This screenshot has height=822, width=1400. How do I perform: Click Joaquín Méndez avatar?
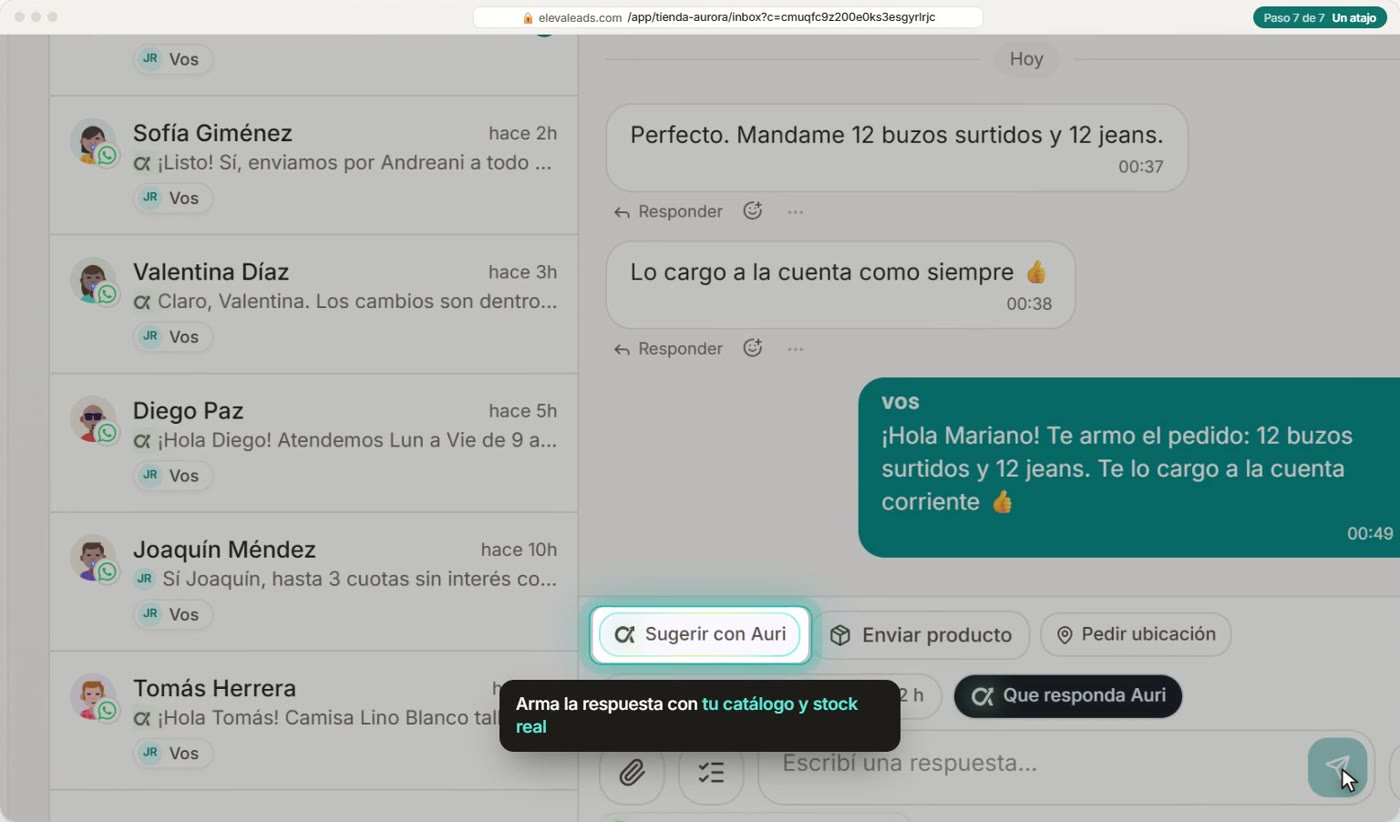coord(93,559)
